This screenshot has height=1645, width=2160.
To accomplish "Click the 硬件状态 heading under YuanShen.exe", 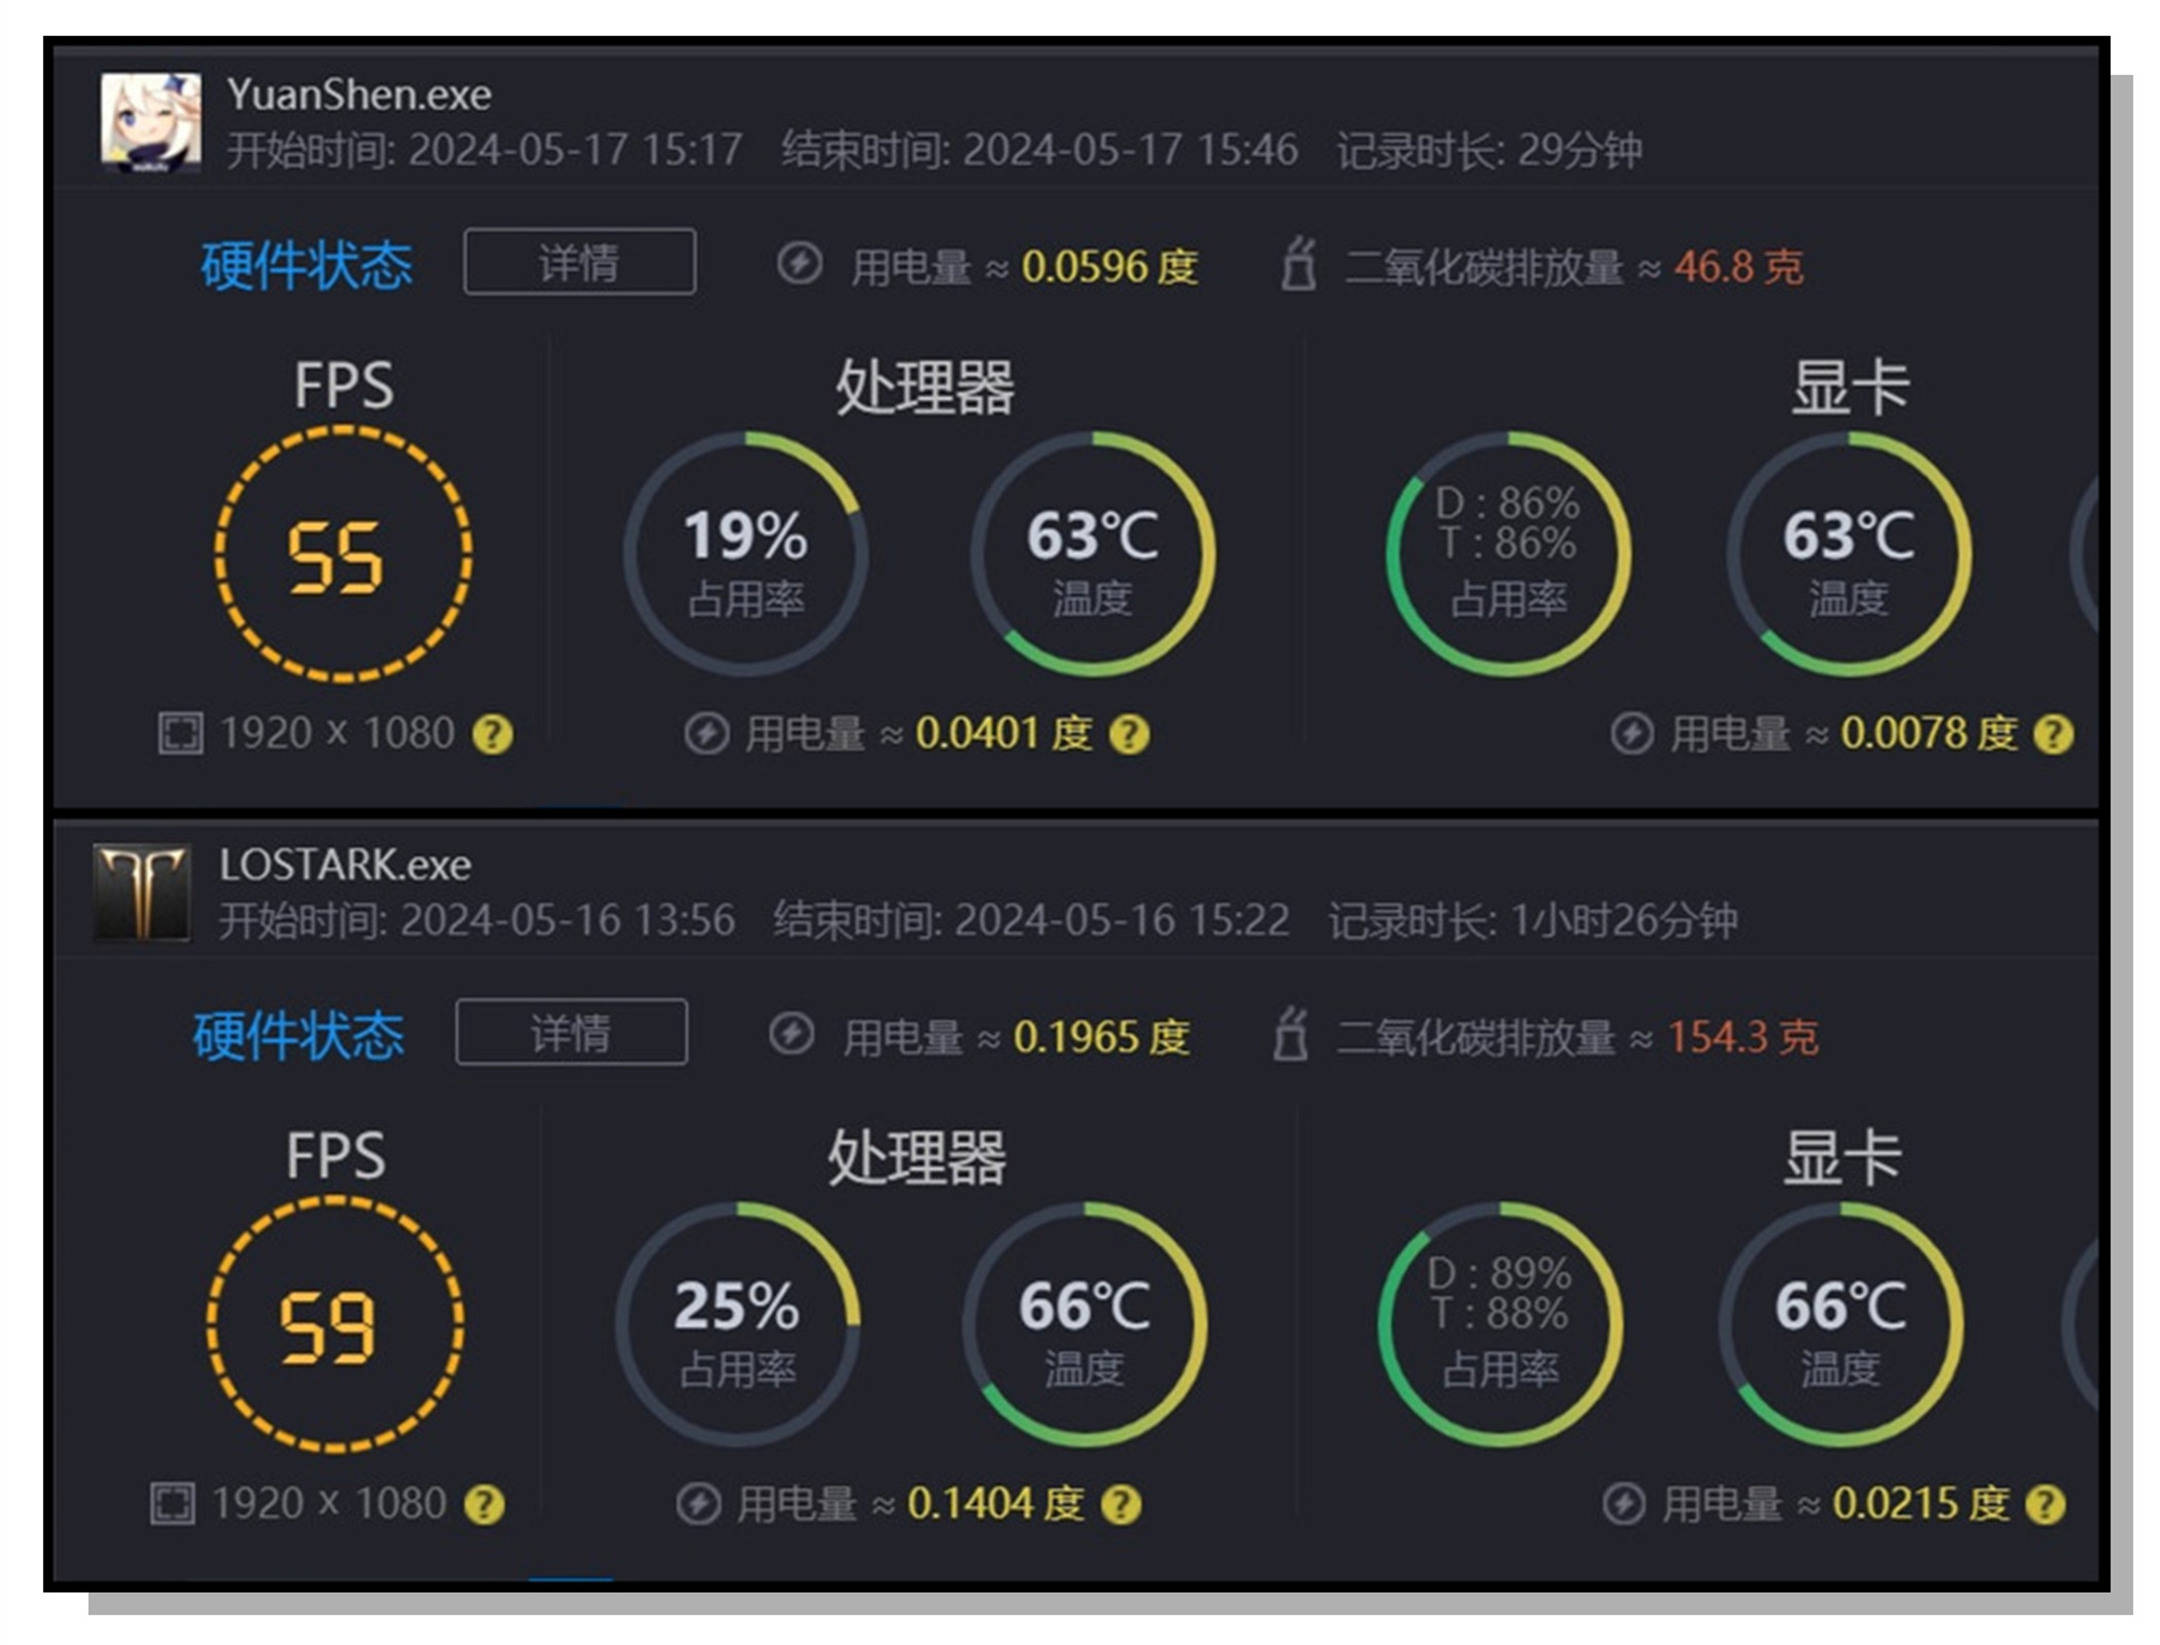I will click(307, 266).
